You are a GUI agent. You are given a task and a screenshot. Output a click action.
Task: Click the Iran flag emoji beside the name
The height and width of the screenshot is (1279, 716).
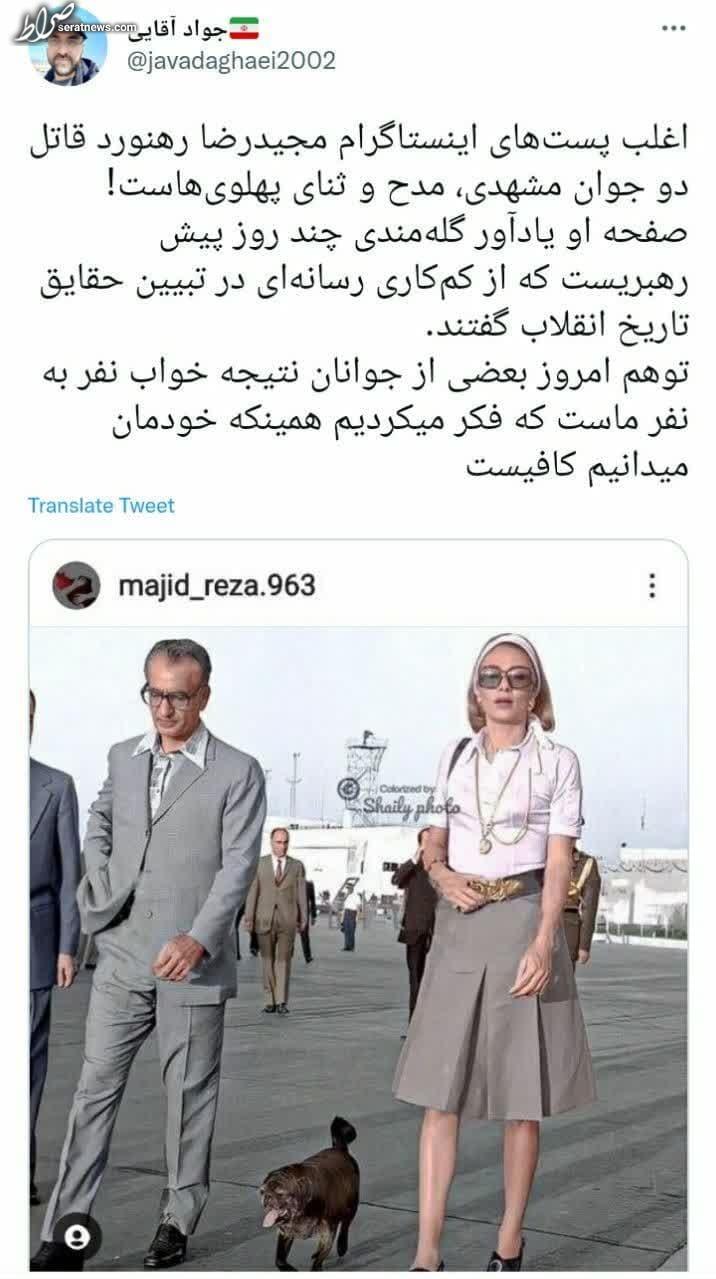tap(243, 27)
